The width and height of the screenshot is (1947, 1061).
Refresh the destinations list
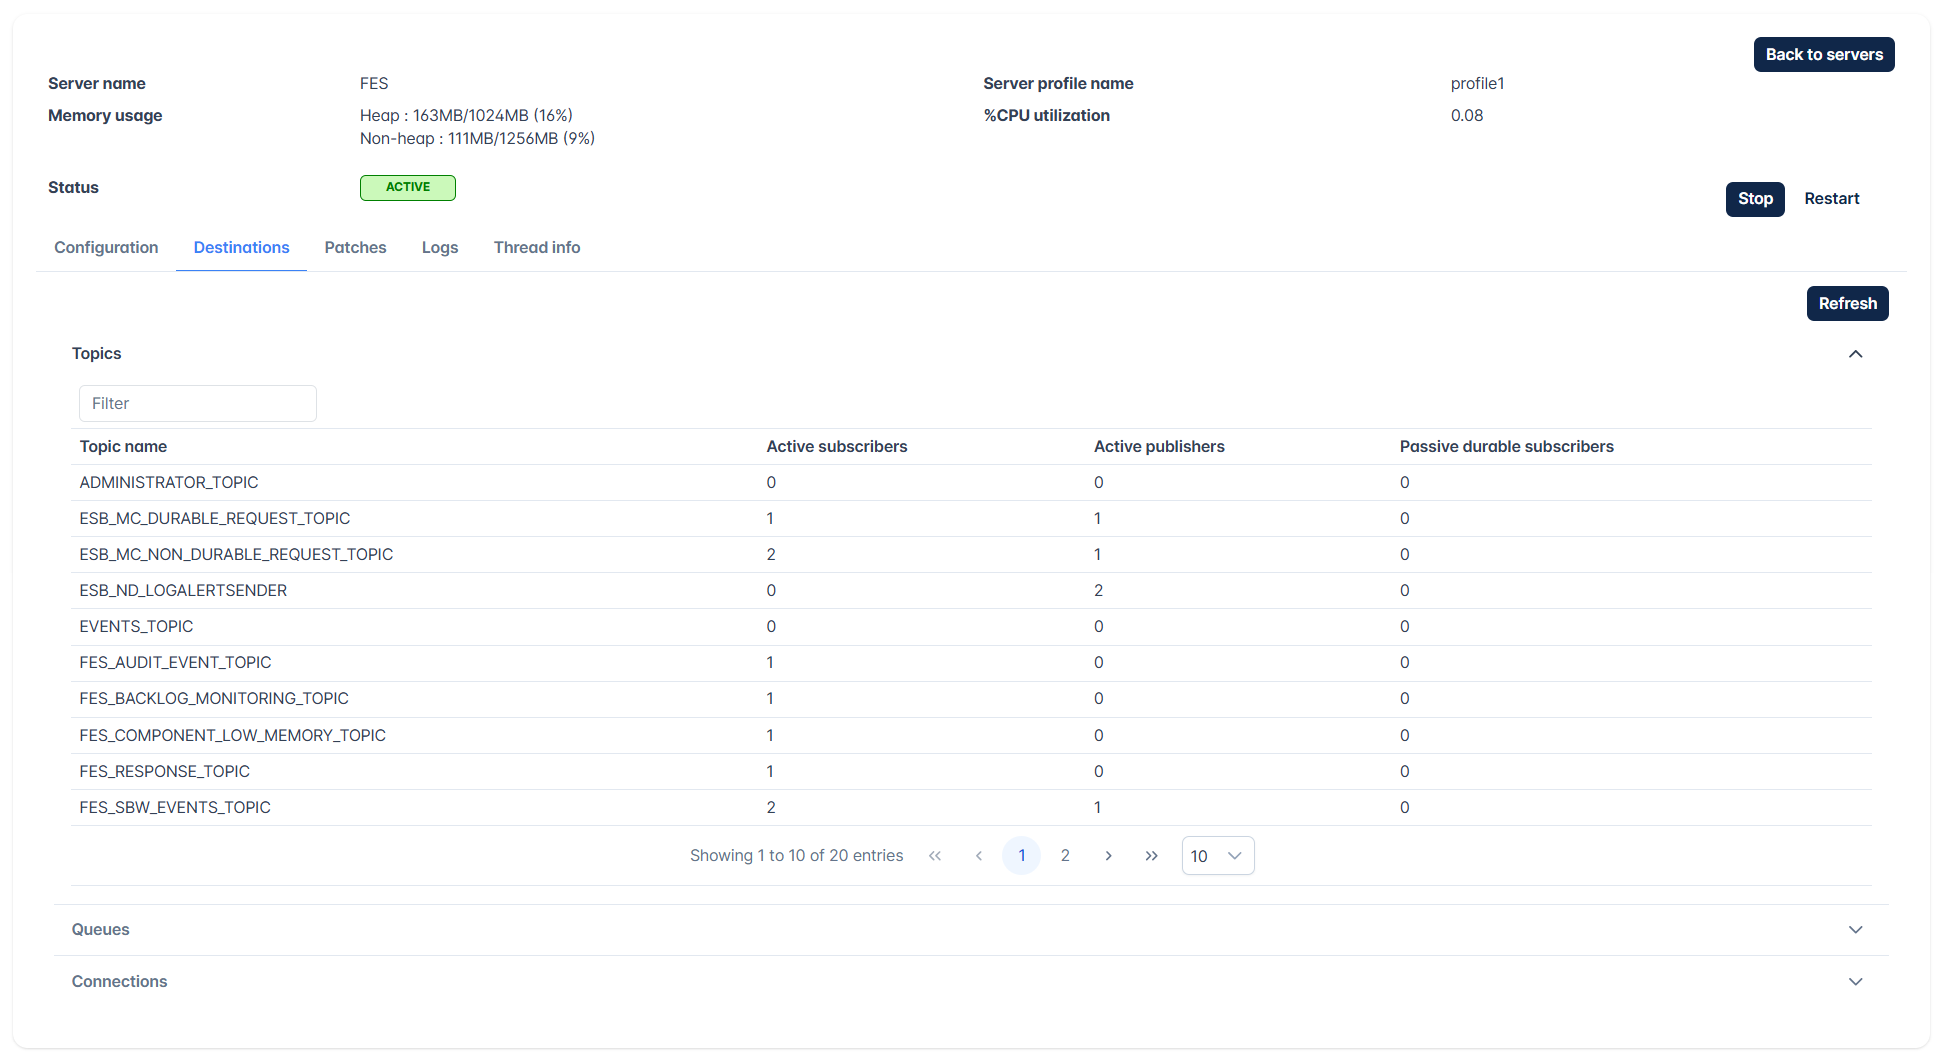[x=1847, y=304]
